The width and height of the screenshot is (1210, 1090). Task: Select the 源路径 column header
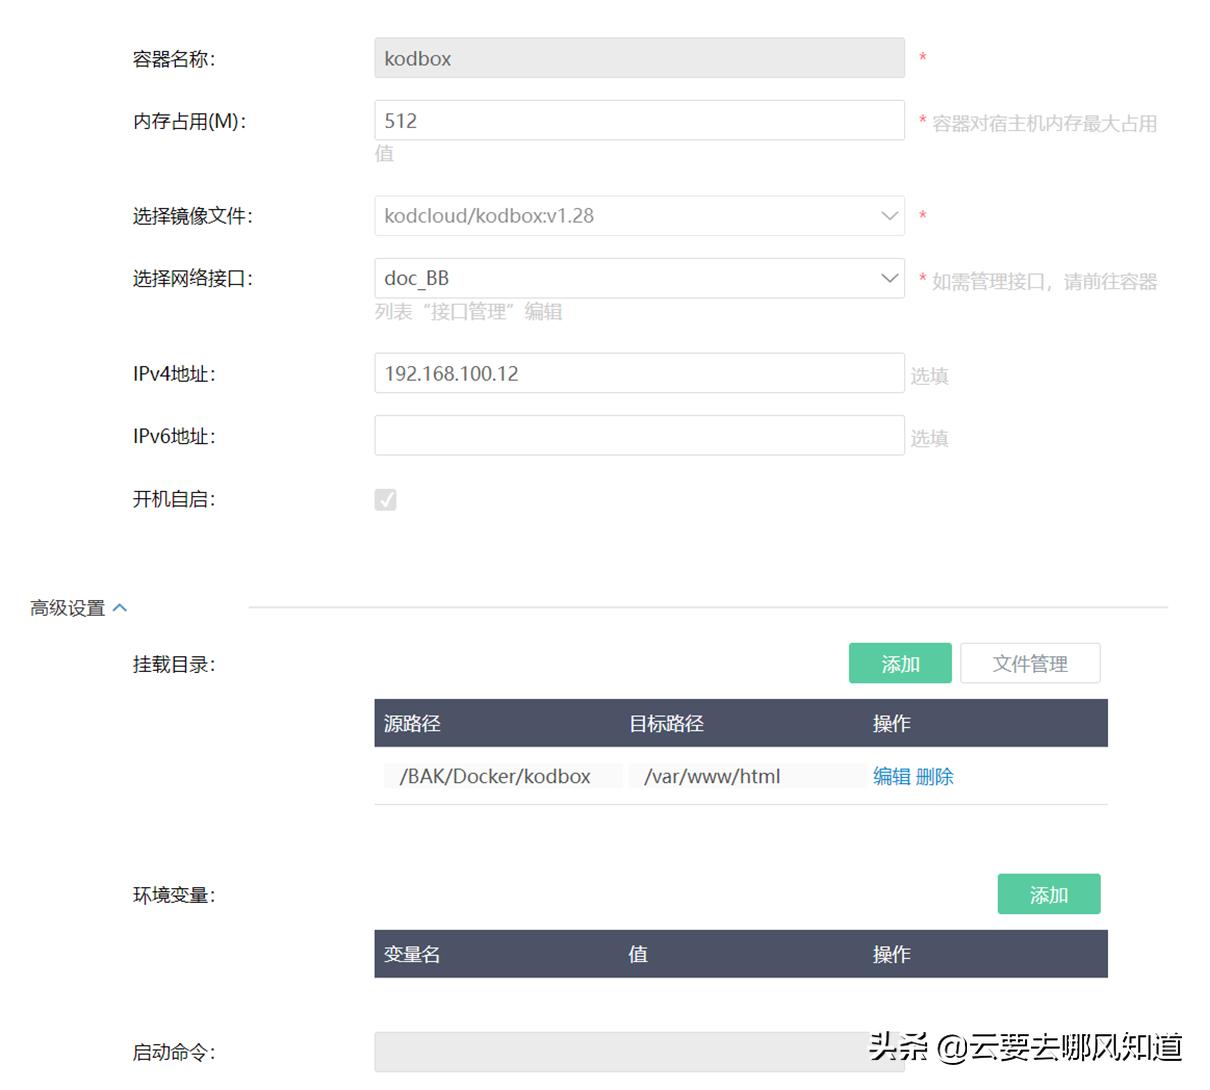point(411,723)
